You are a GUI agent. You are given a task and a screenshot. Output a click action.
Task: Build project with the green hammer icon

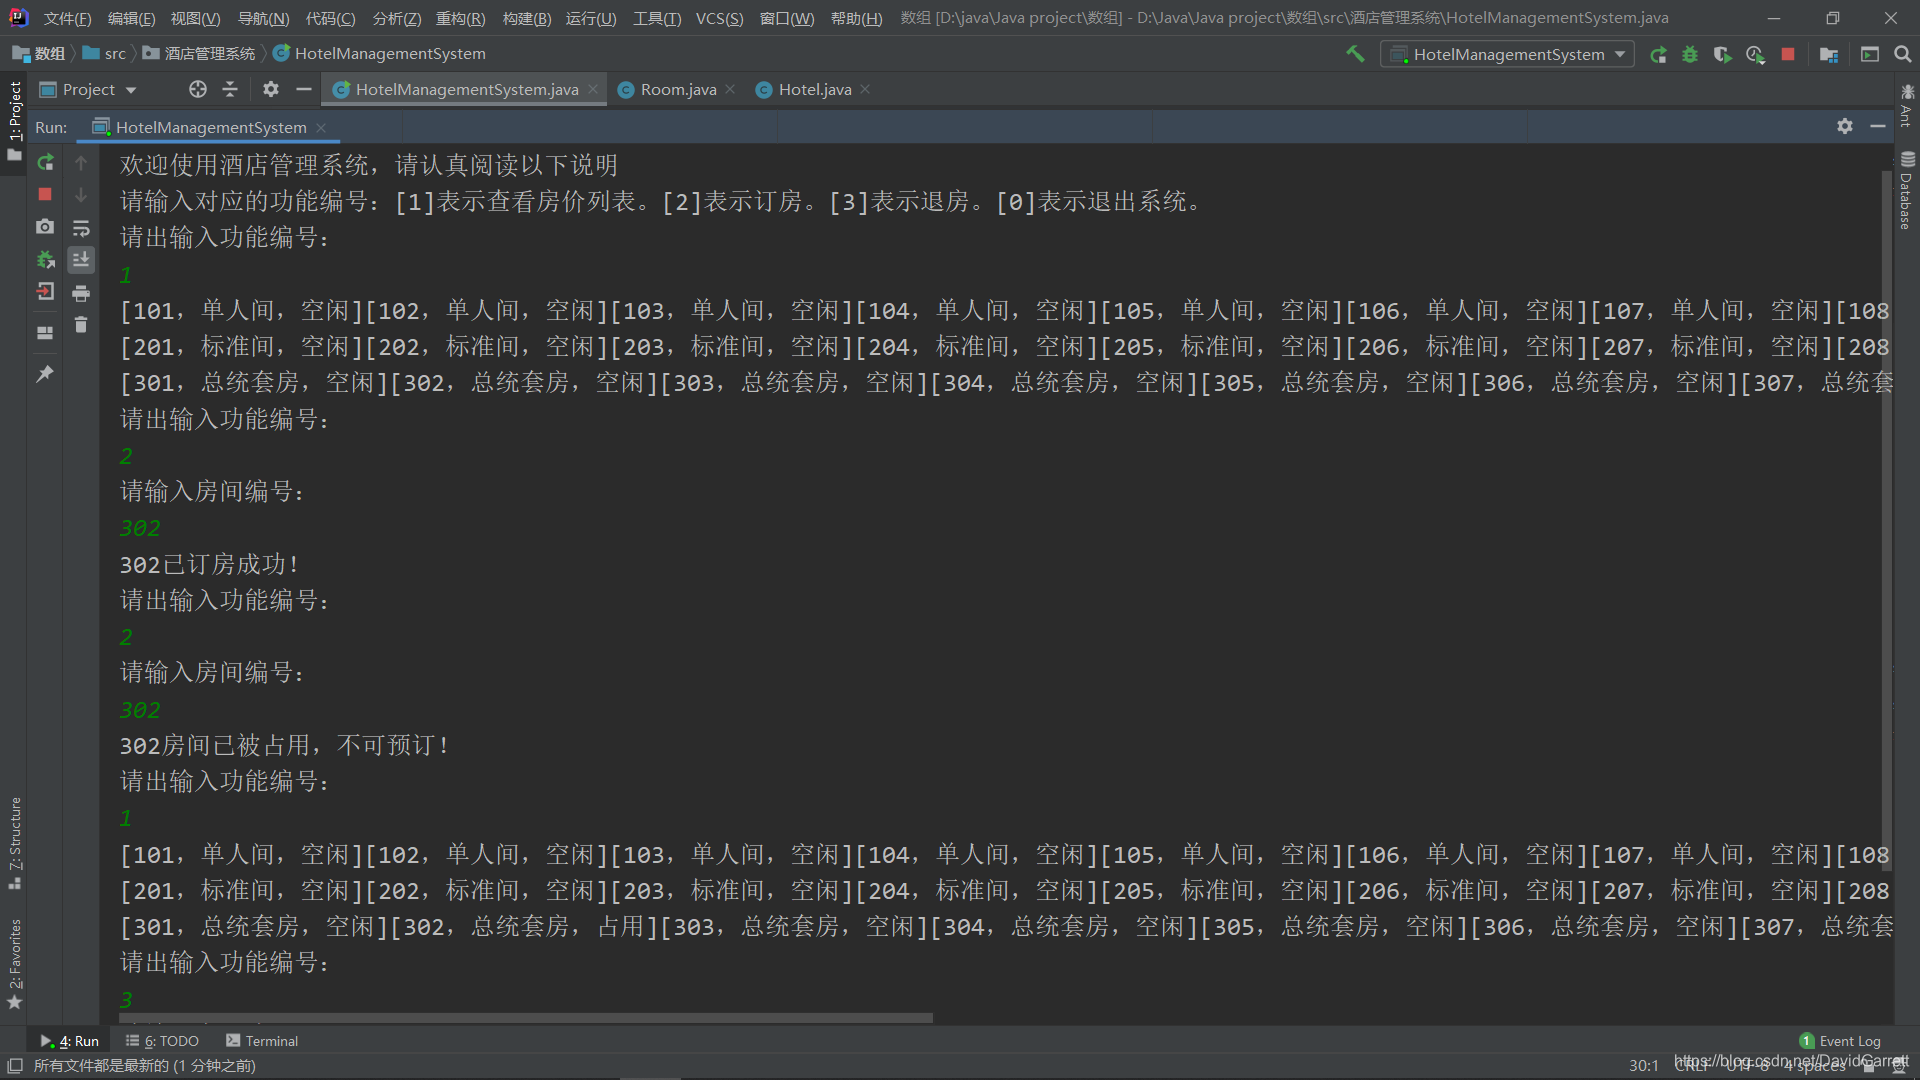tap(1355, 54)
